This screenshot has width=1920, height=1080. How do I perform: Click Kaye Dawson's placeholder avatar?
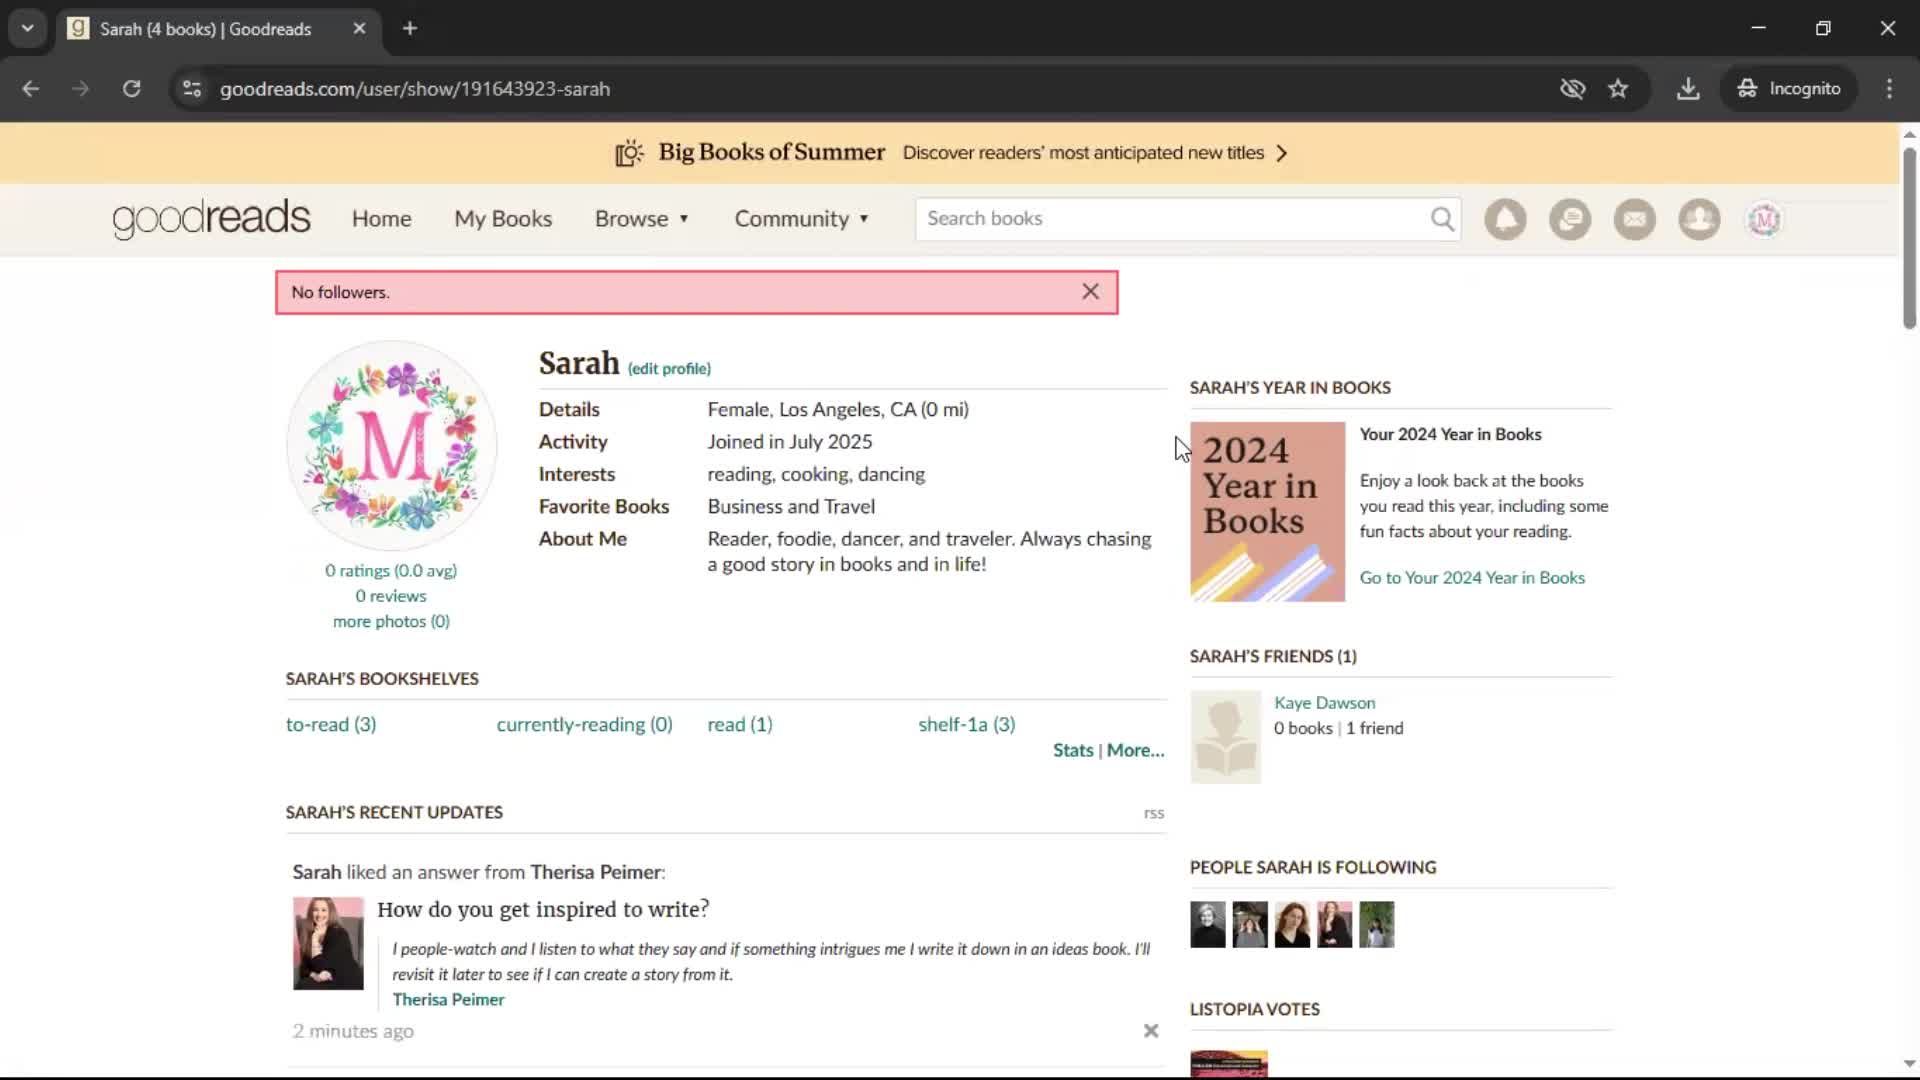(x=1225, y=737)
